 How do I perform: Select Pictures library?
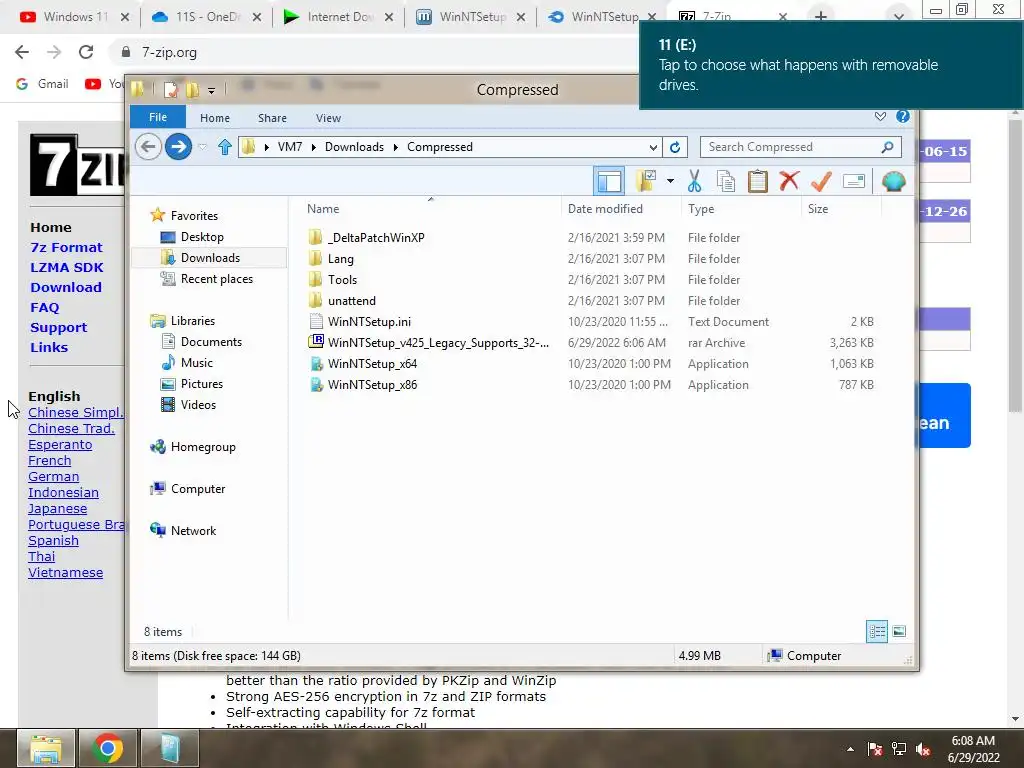pos(202,383)
